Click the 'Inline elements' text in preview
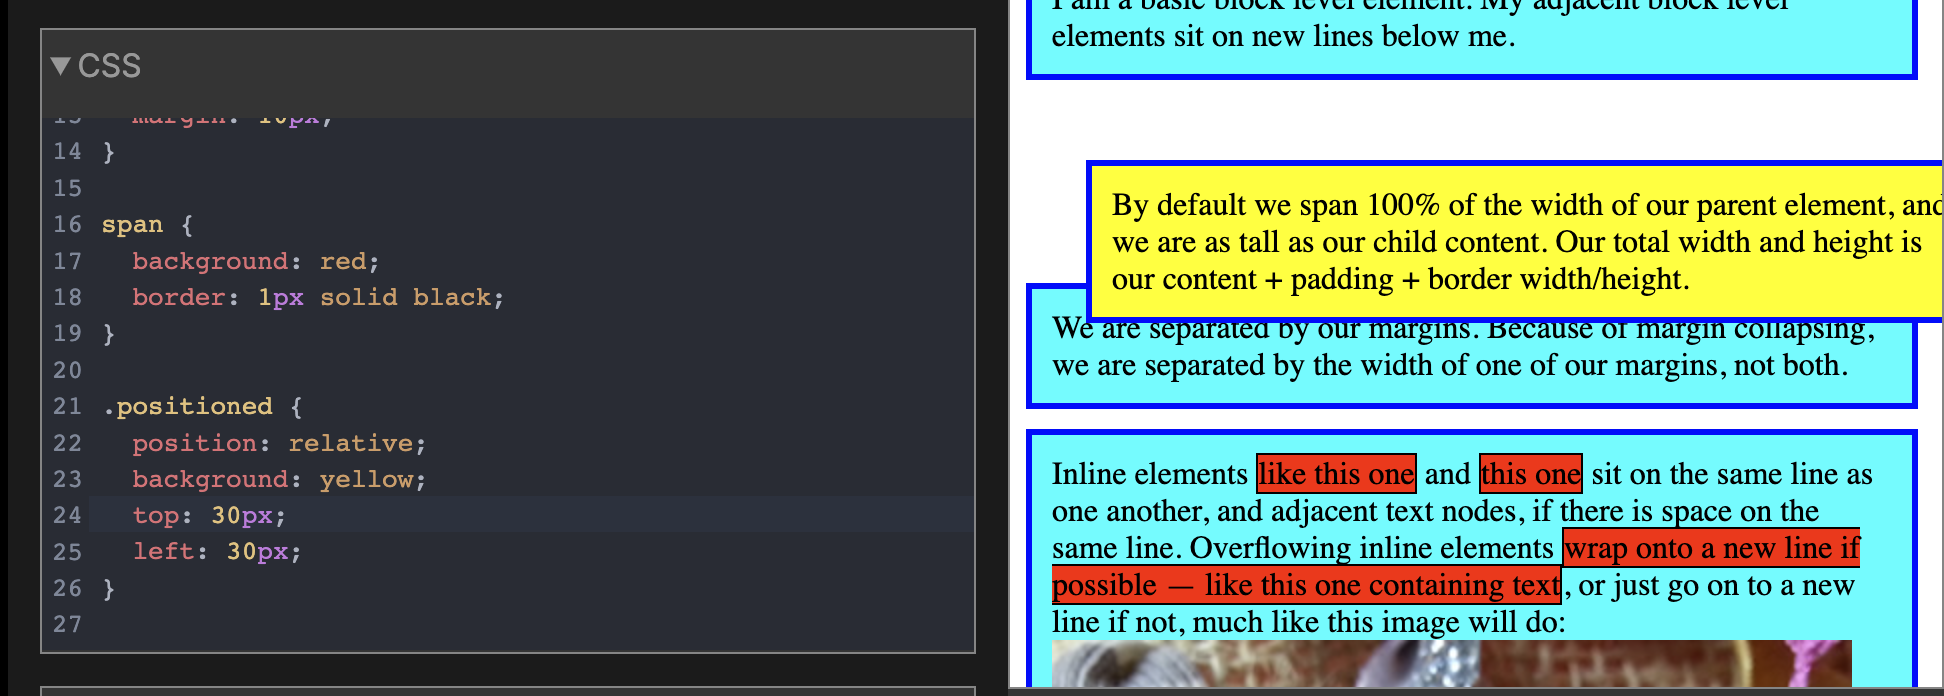This screenshot has width=1944, height=696. coord(1150,474)
